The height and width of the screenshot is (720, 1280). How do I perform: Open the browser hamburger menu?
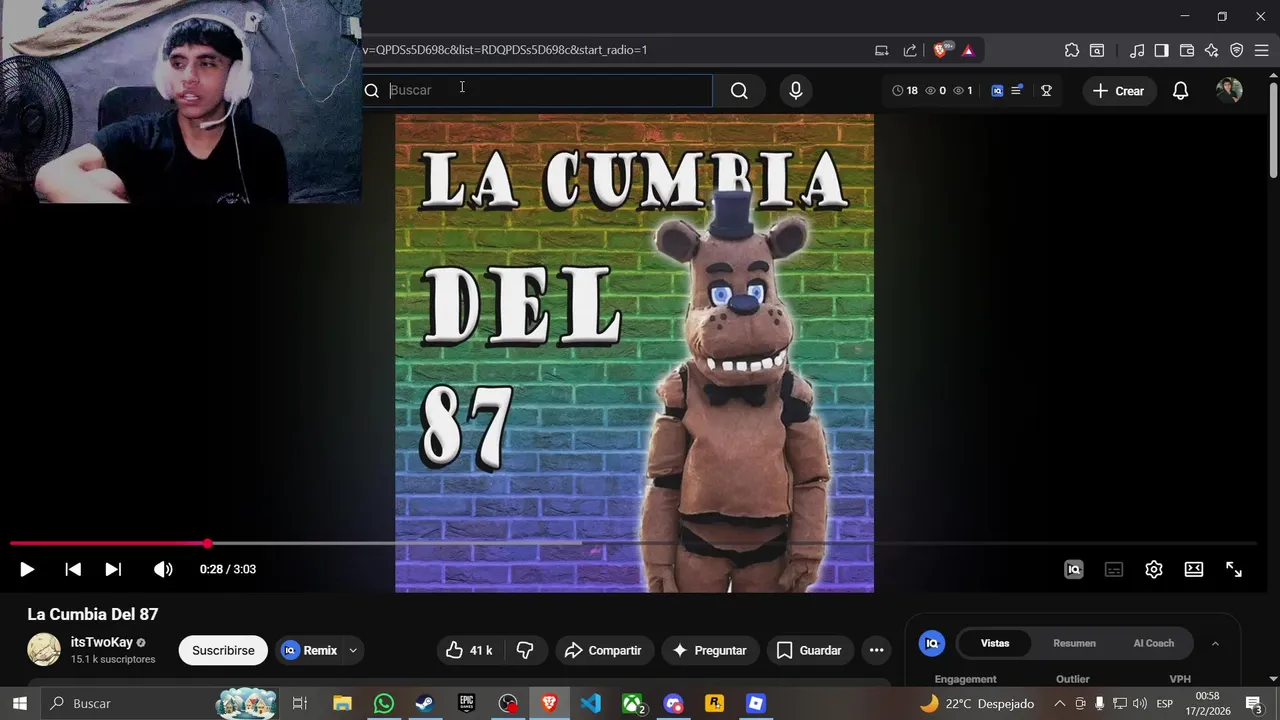1262,50
